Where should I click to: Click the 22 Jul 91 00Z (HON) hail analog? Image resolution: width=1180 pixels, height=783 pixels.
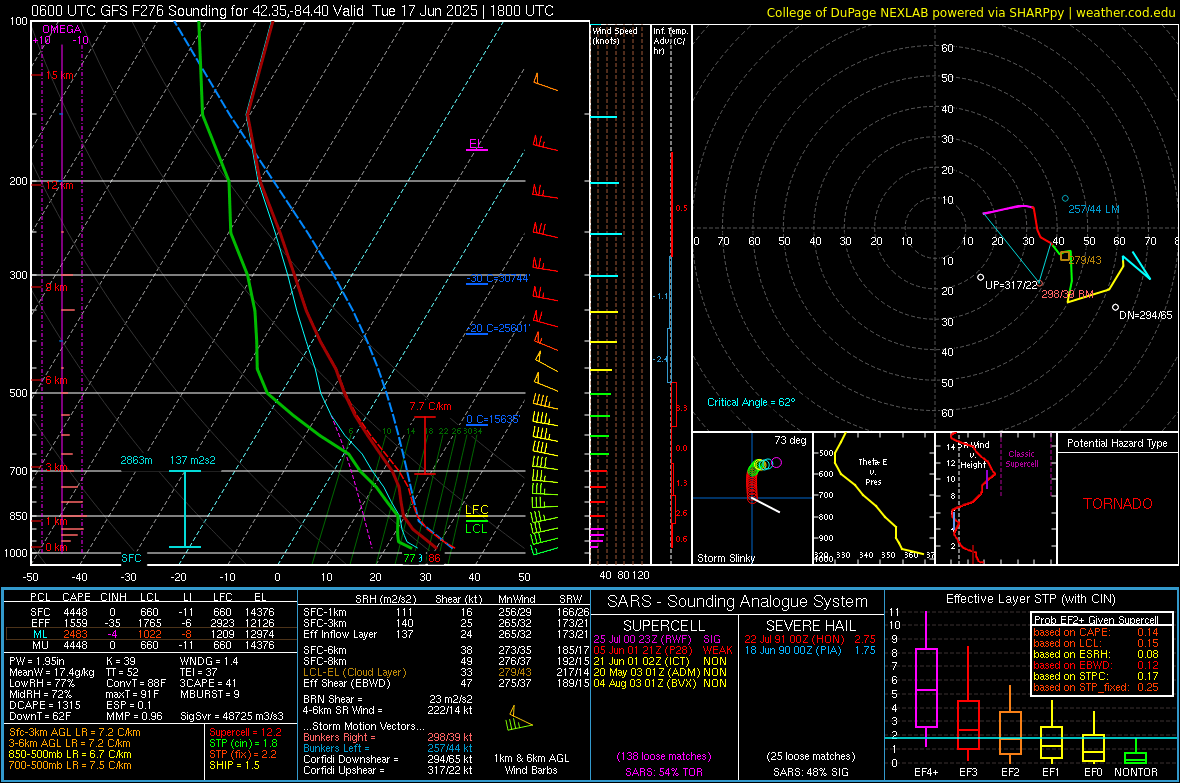point(795,639)
